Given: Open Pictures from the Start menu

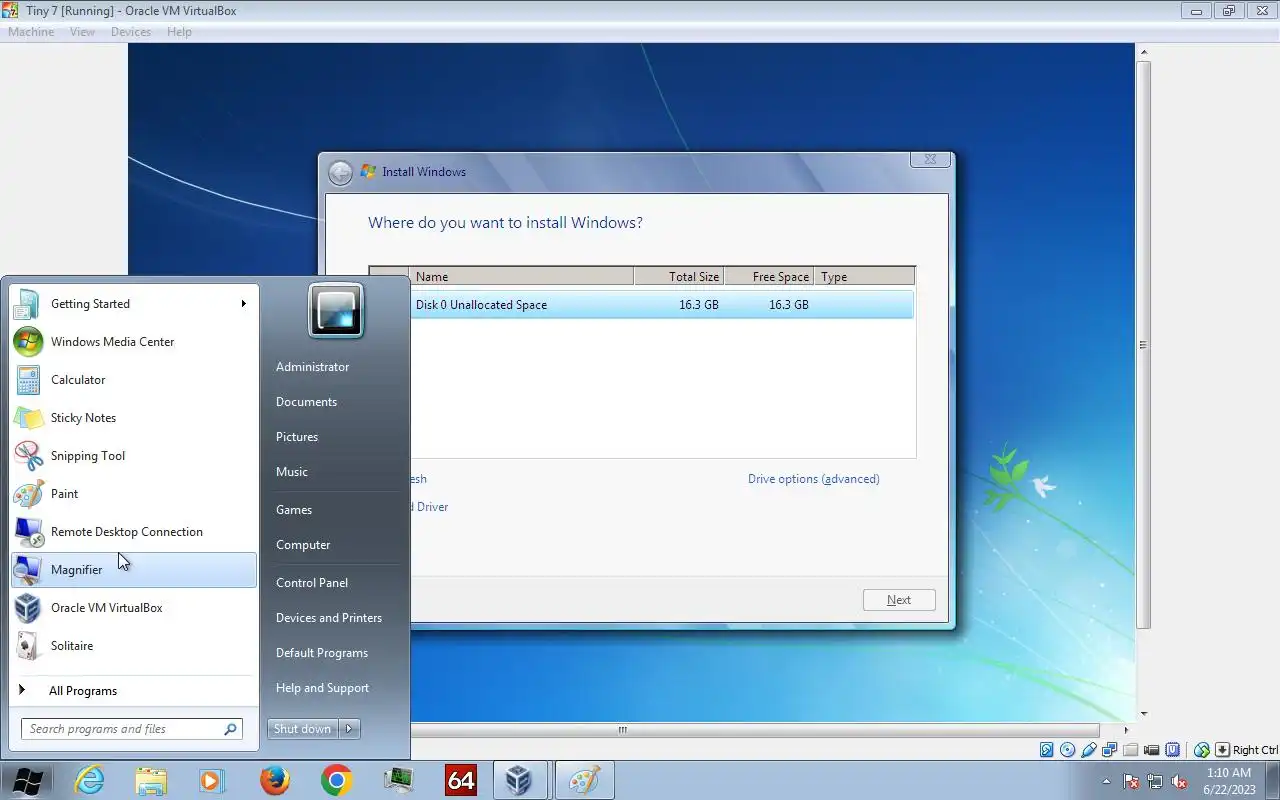Looking at the screenshot, I should point(297,437).
